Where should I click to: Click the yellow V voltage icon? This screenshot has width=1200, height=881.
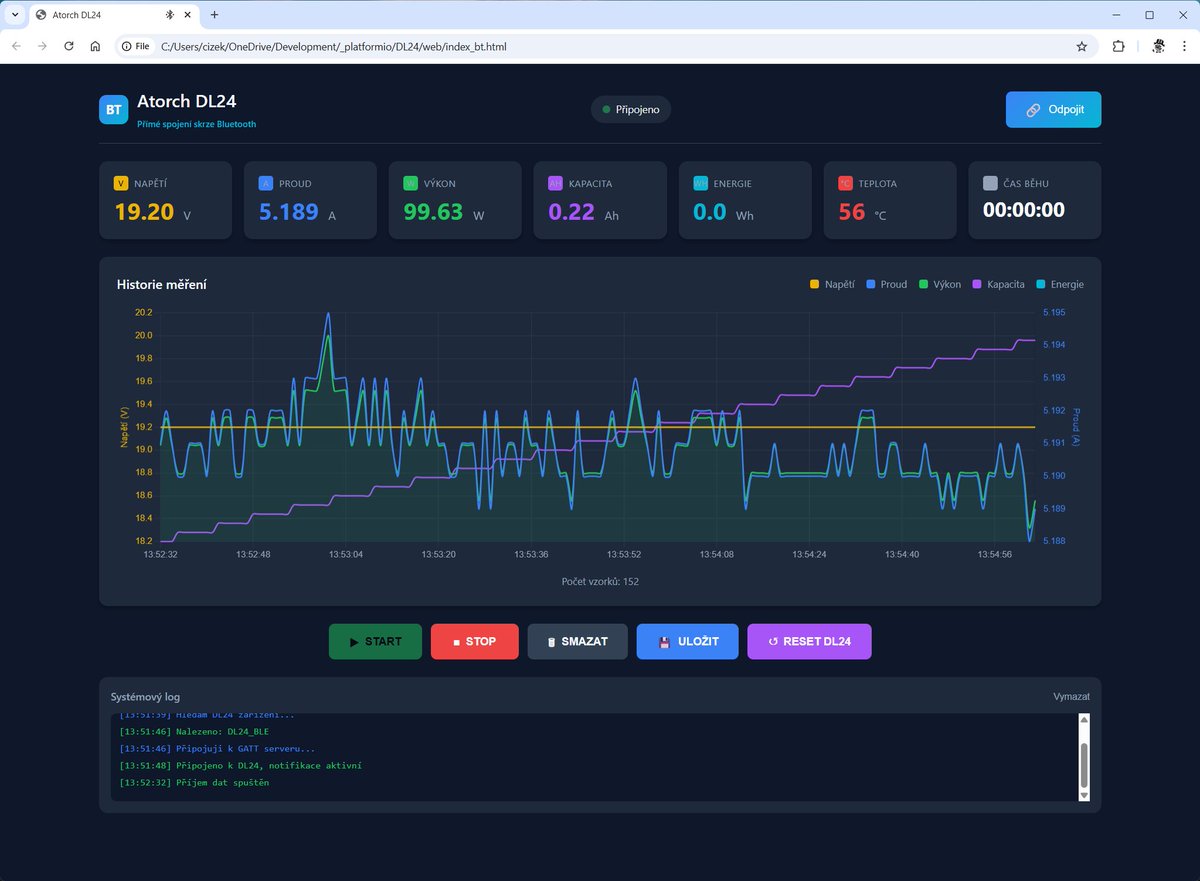(x=121, y=184)
